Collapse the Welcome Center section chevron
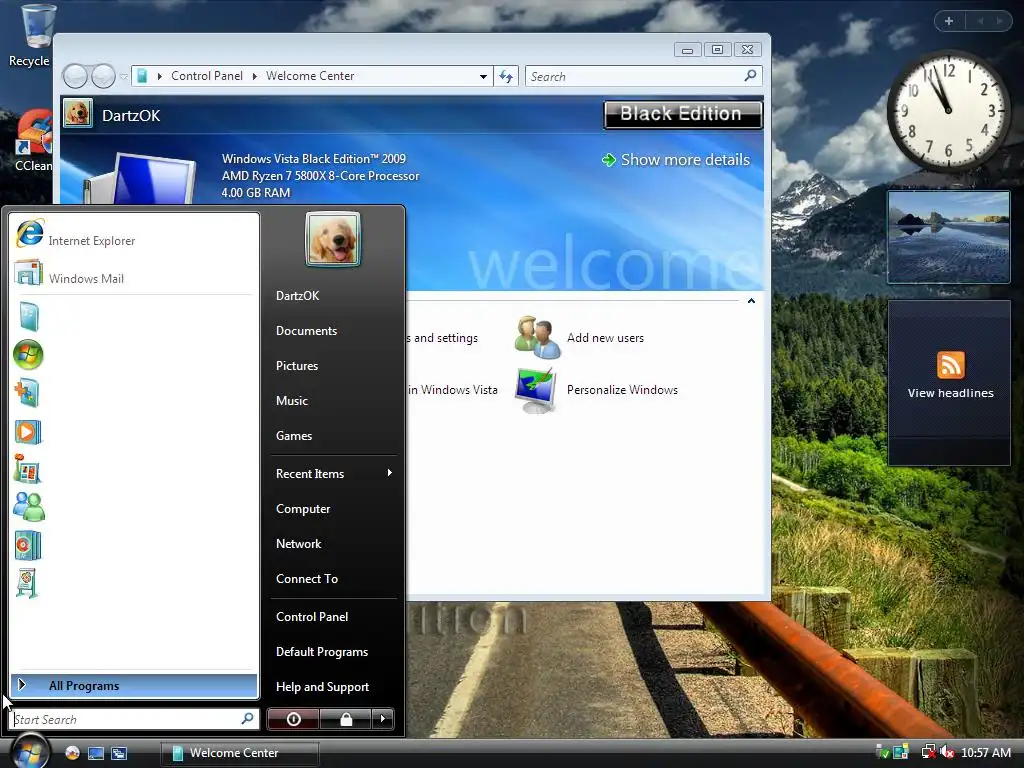Screen dimensions: 1024x768 click(x=751, y=301)
